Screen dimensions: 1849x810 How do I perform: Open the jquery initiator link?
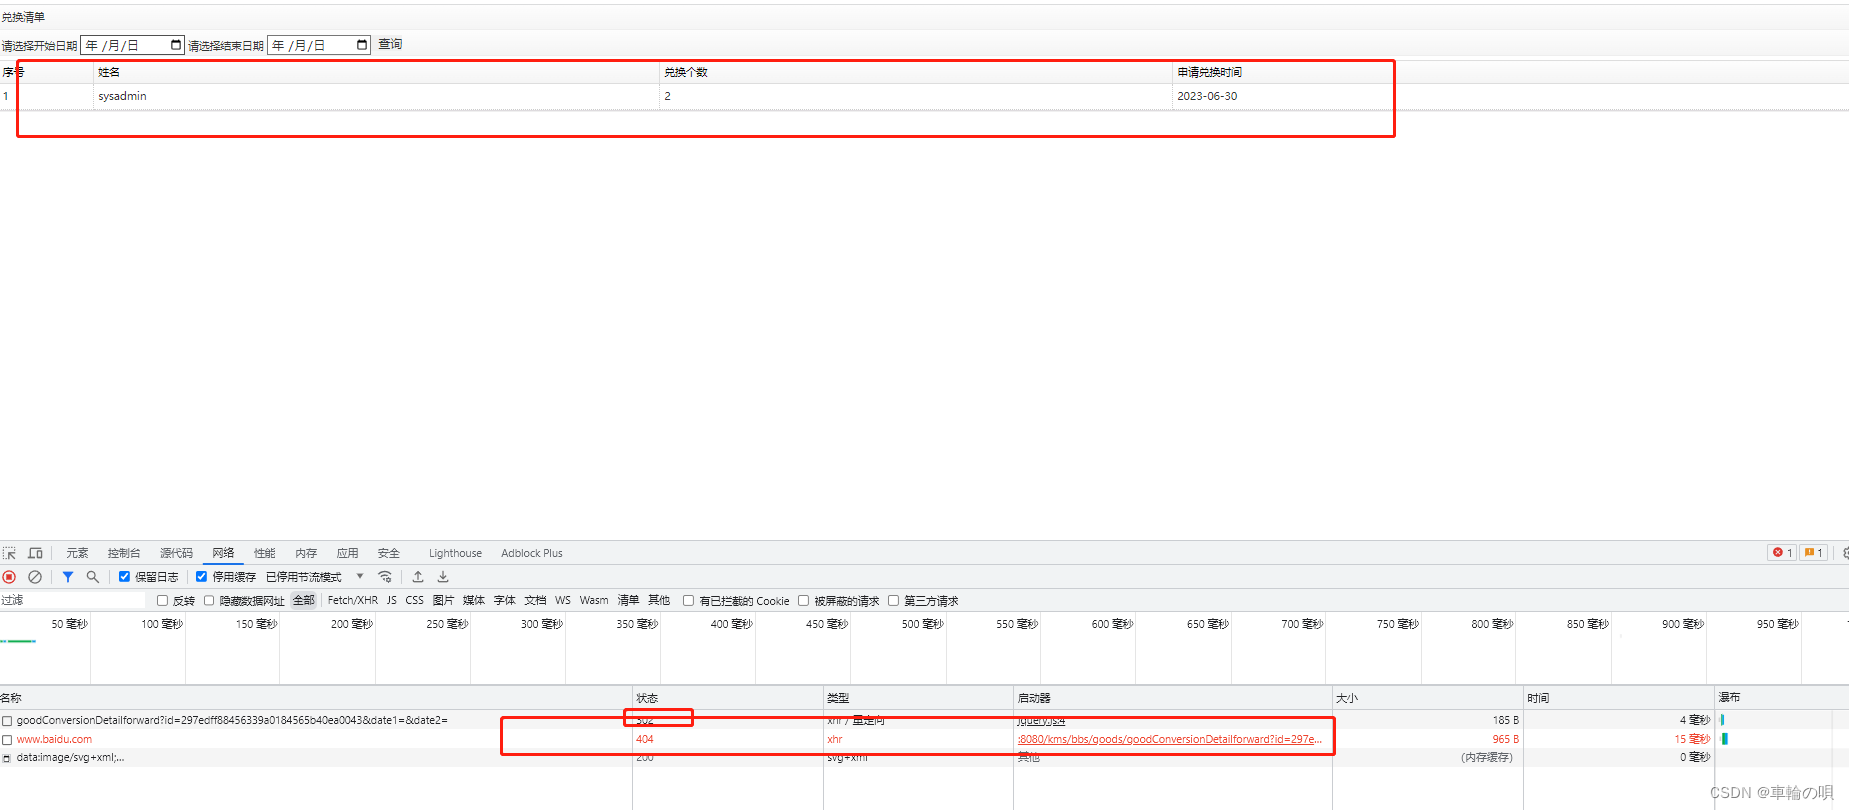tap(1041, 721)
